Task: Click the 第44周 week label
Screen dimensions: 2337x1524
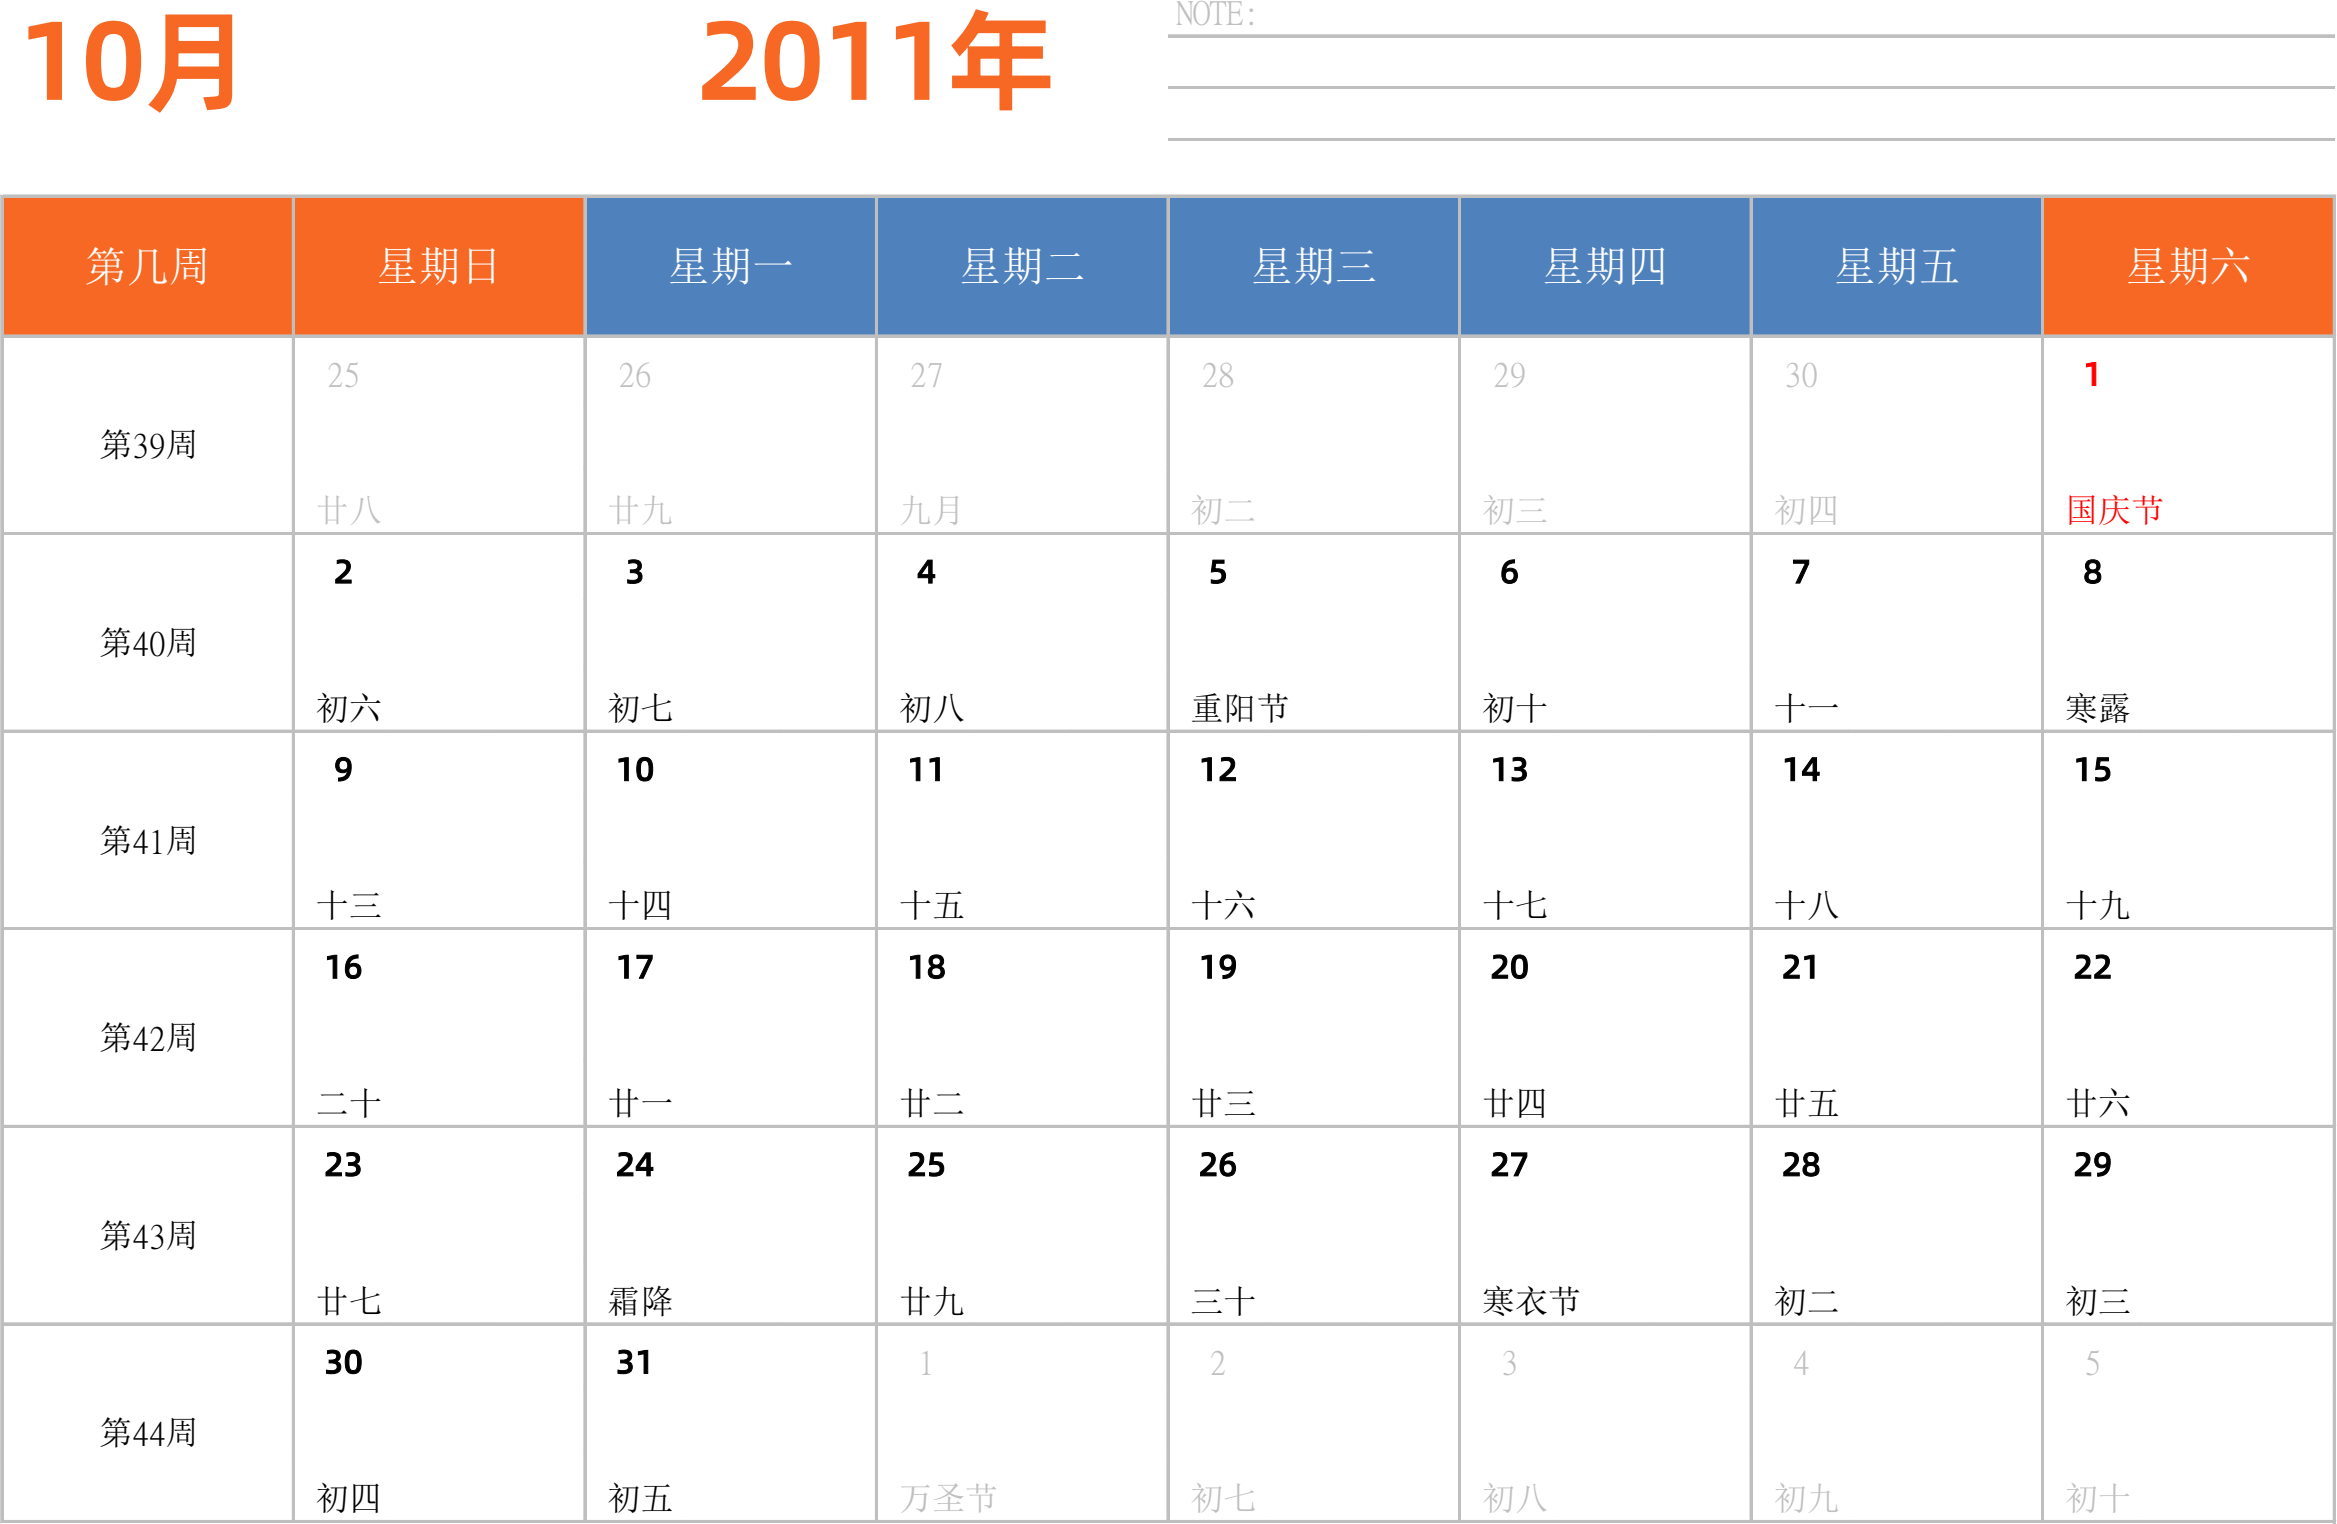Action: [148, 1433]
